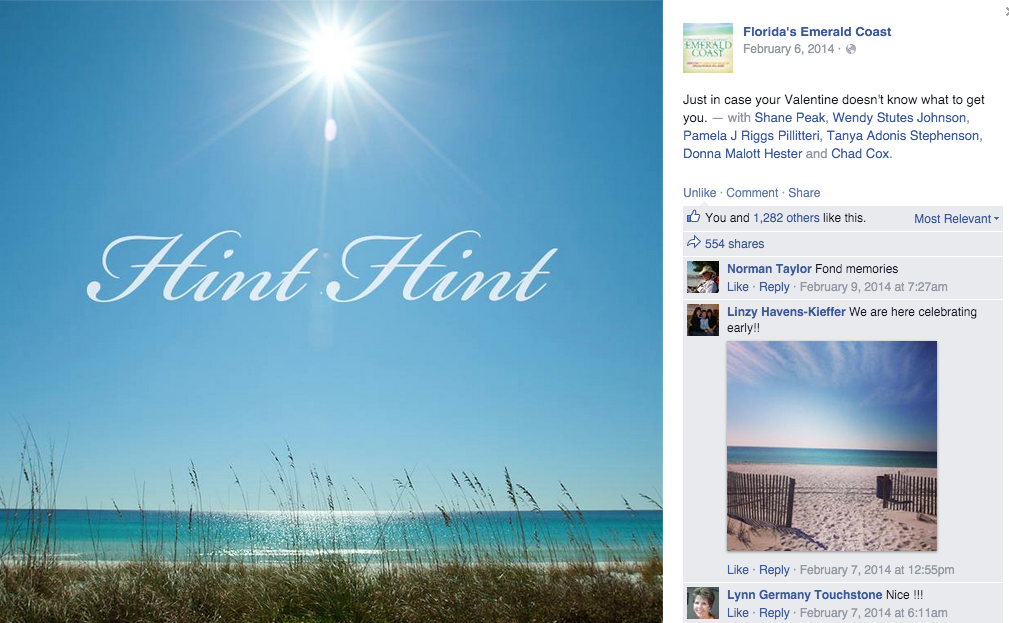Open the 1,282 others likes list
Image resolution: width=1009 pixels, height=623 pixels.
[x=786, y=218]
